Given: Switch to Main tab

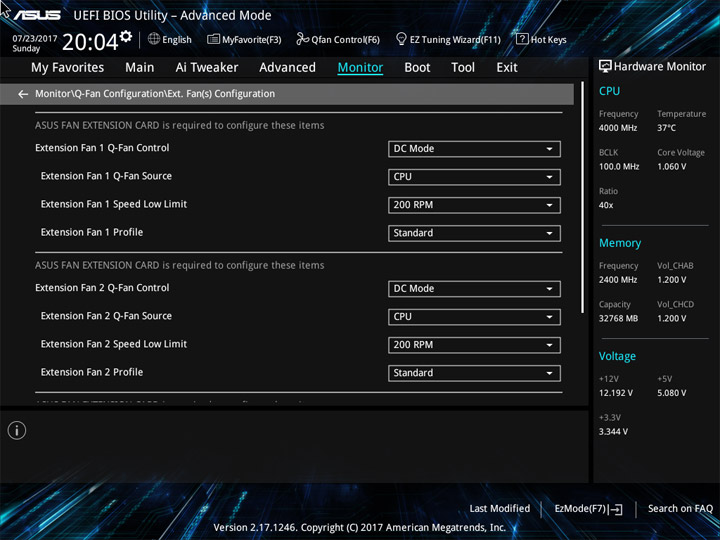Looking at the screenshot, I should pos(140,68).
